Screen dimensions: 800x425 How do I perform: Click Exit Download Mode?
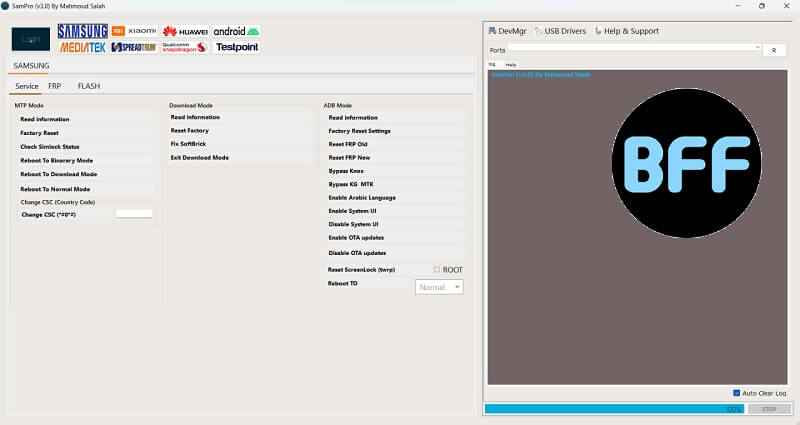tap(241, 158)
